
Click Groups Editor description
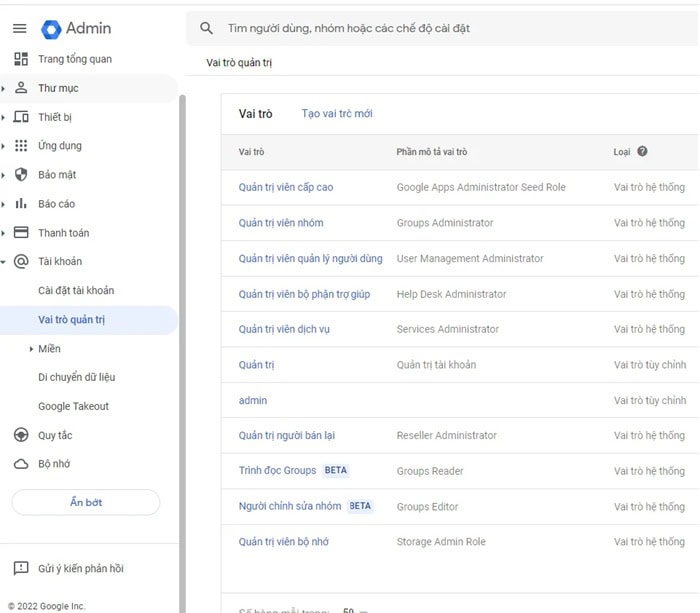[x=427, y=507]
